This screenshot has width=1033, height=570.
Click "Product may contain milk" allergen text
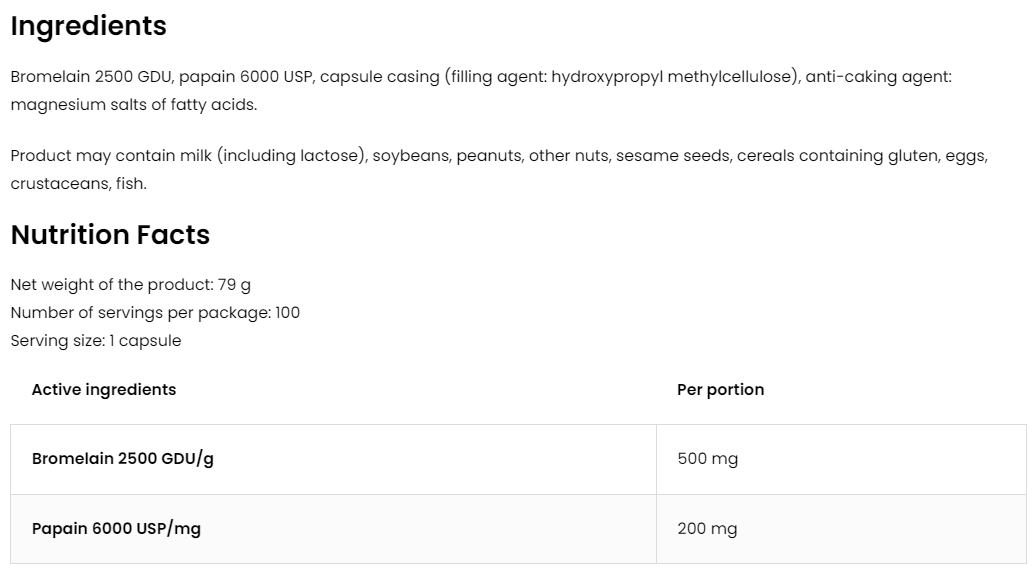[112, 156]
